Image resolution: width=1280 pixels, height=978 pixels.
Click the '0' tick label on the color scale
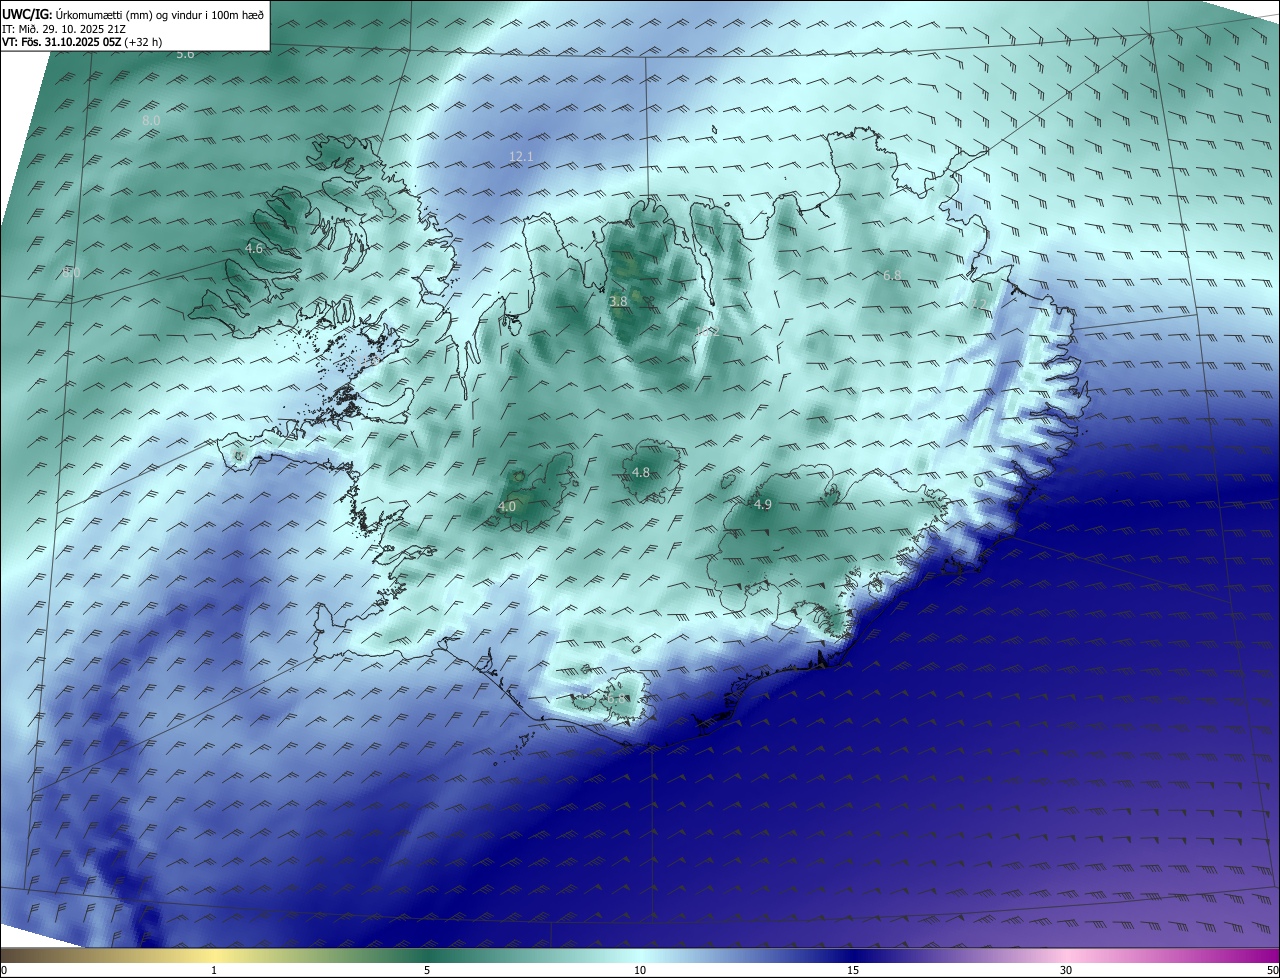coord(4,970)
